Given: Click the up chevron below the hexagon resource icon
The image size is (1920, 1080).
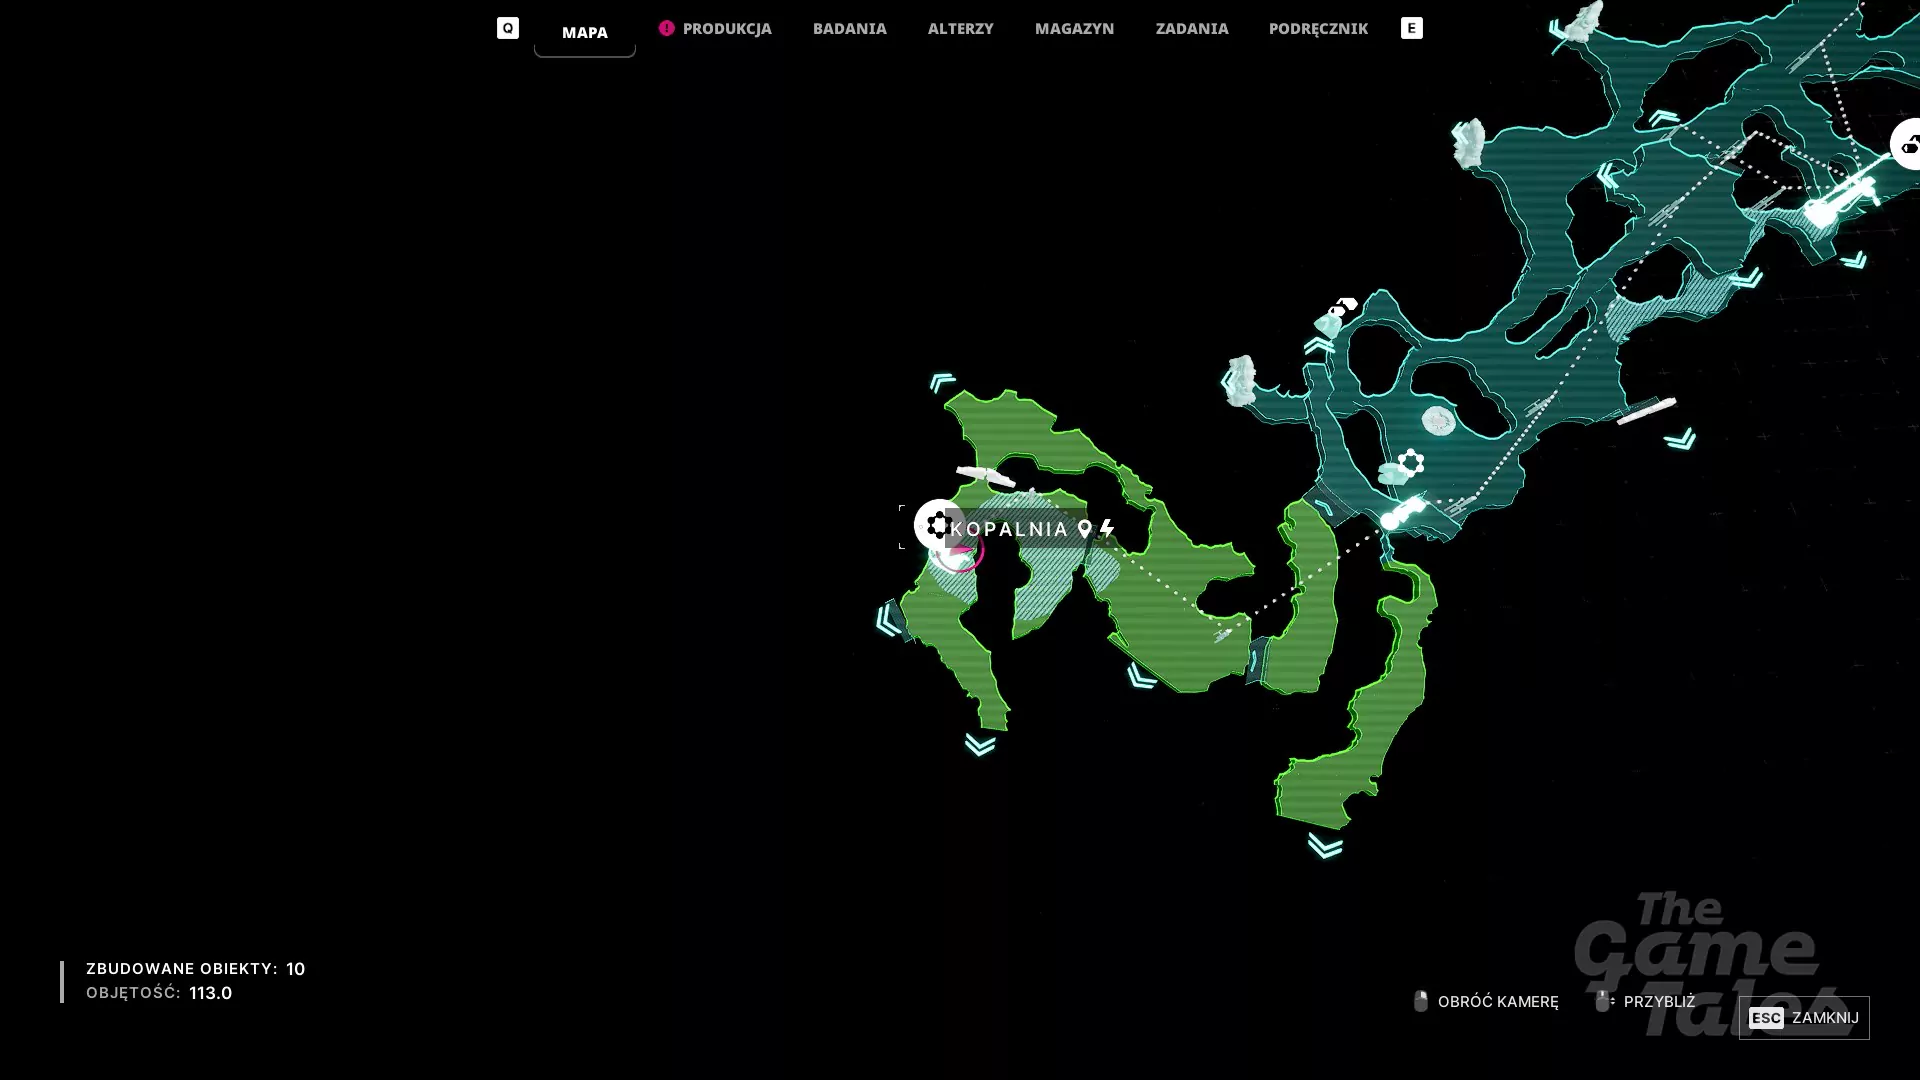Looking at the screenshot, I should (x=1320, y=346).
